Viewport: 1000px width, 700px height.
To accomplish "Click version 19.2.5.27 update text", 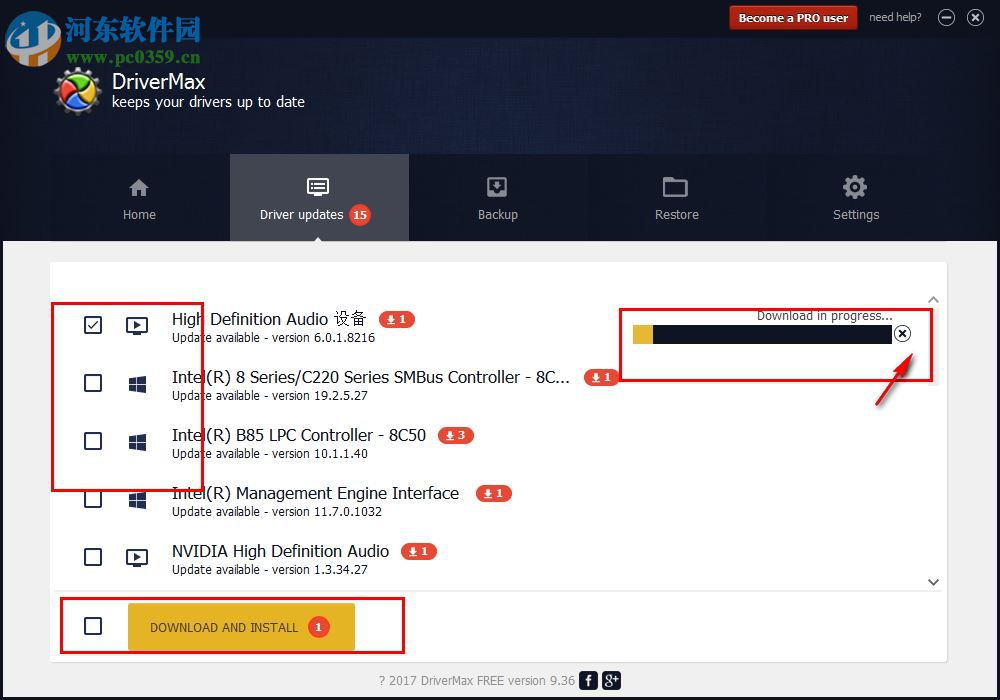I will pyautogui.click(x=270, y=396).
